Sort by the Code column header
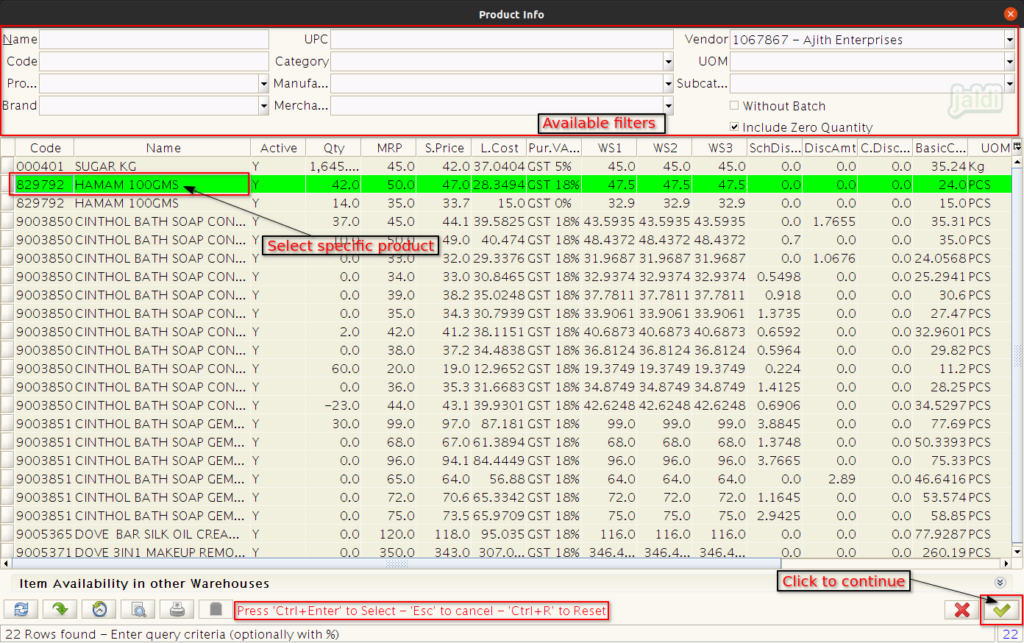The image size is (1024, 643). [44, 148]
